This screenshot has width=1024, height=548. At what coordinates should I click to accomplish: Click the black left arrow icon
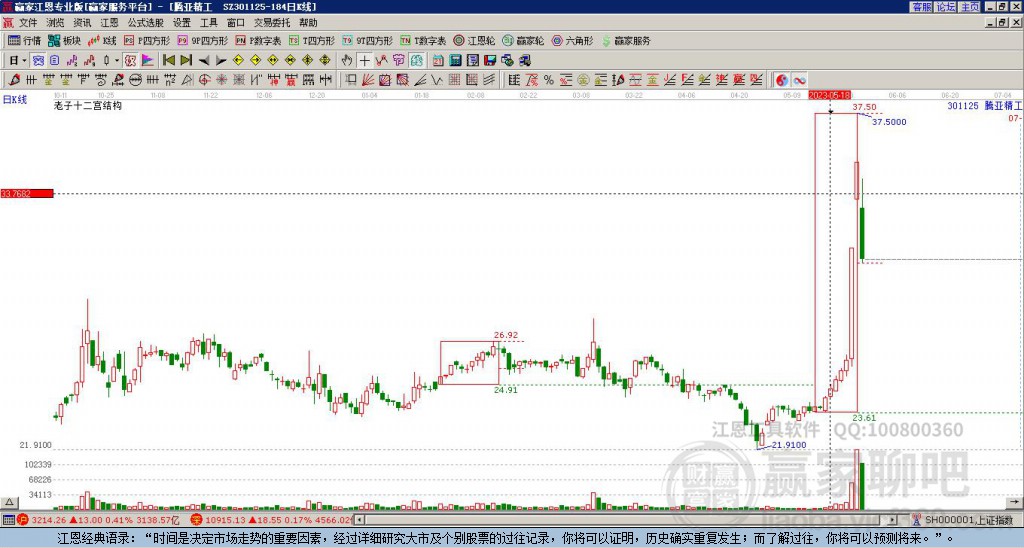click(204, 61)
